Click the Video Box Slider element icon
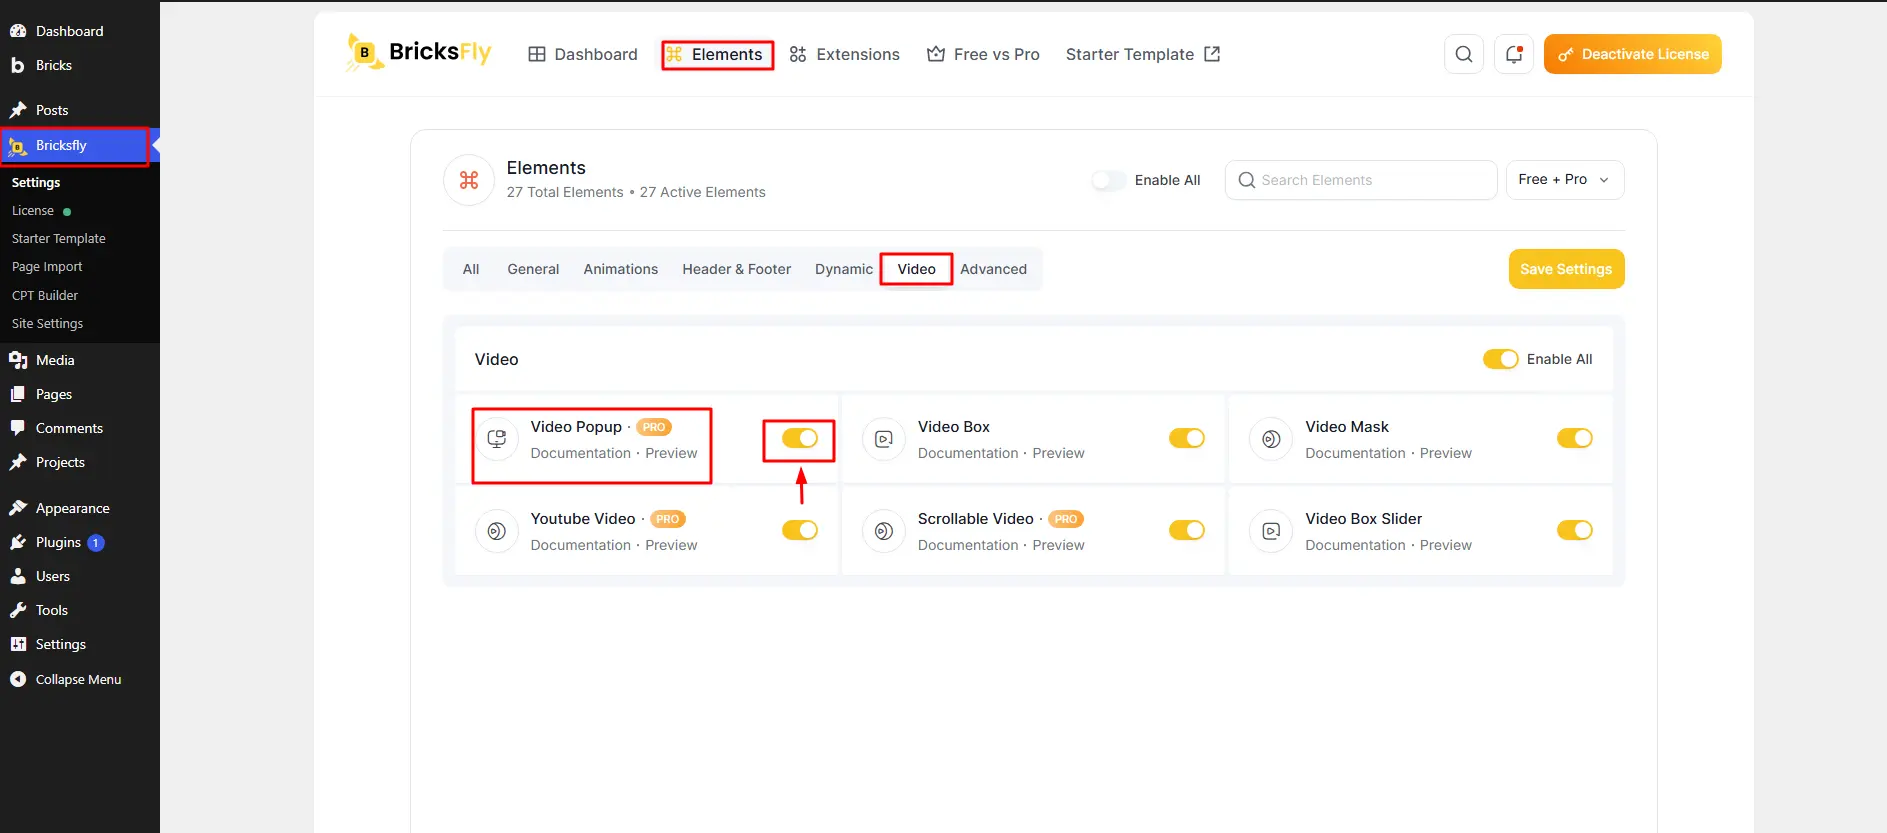This screenshot has height=833, width=1887. pos(1271,530)
